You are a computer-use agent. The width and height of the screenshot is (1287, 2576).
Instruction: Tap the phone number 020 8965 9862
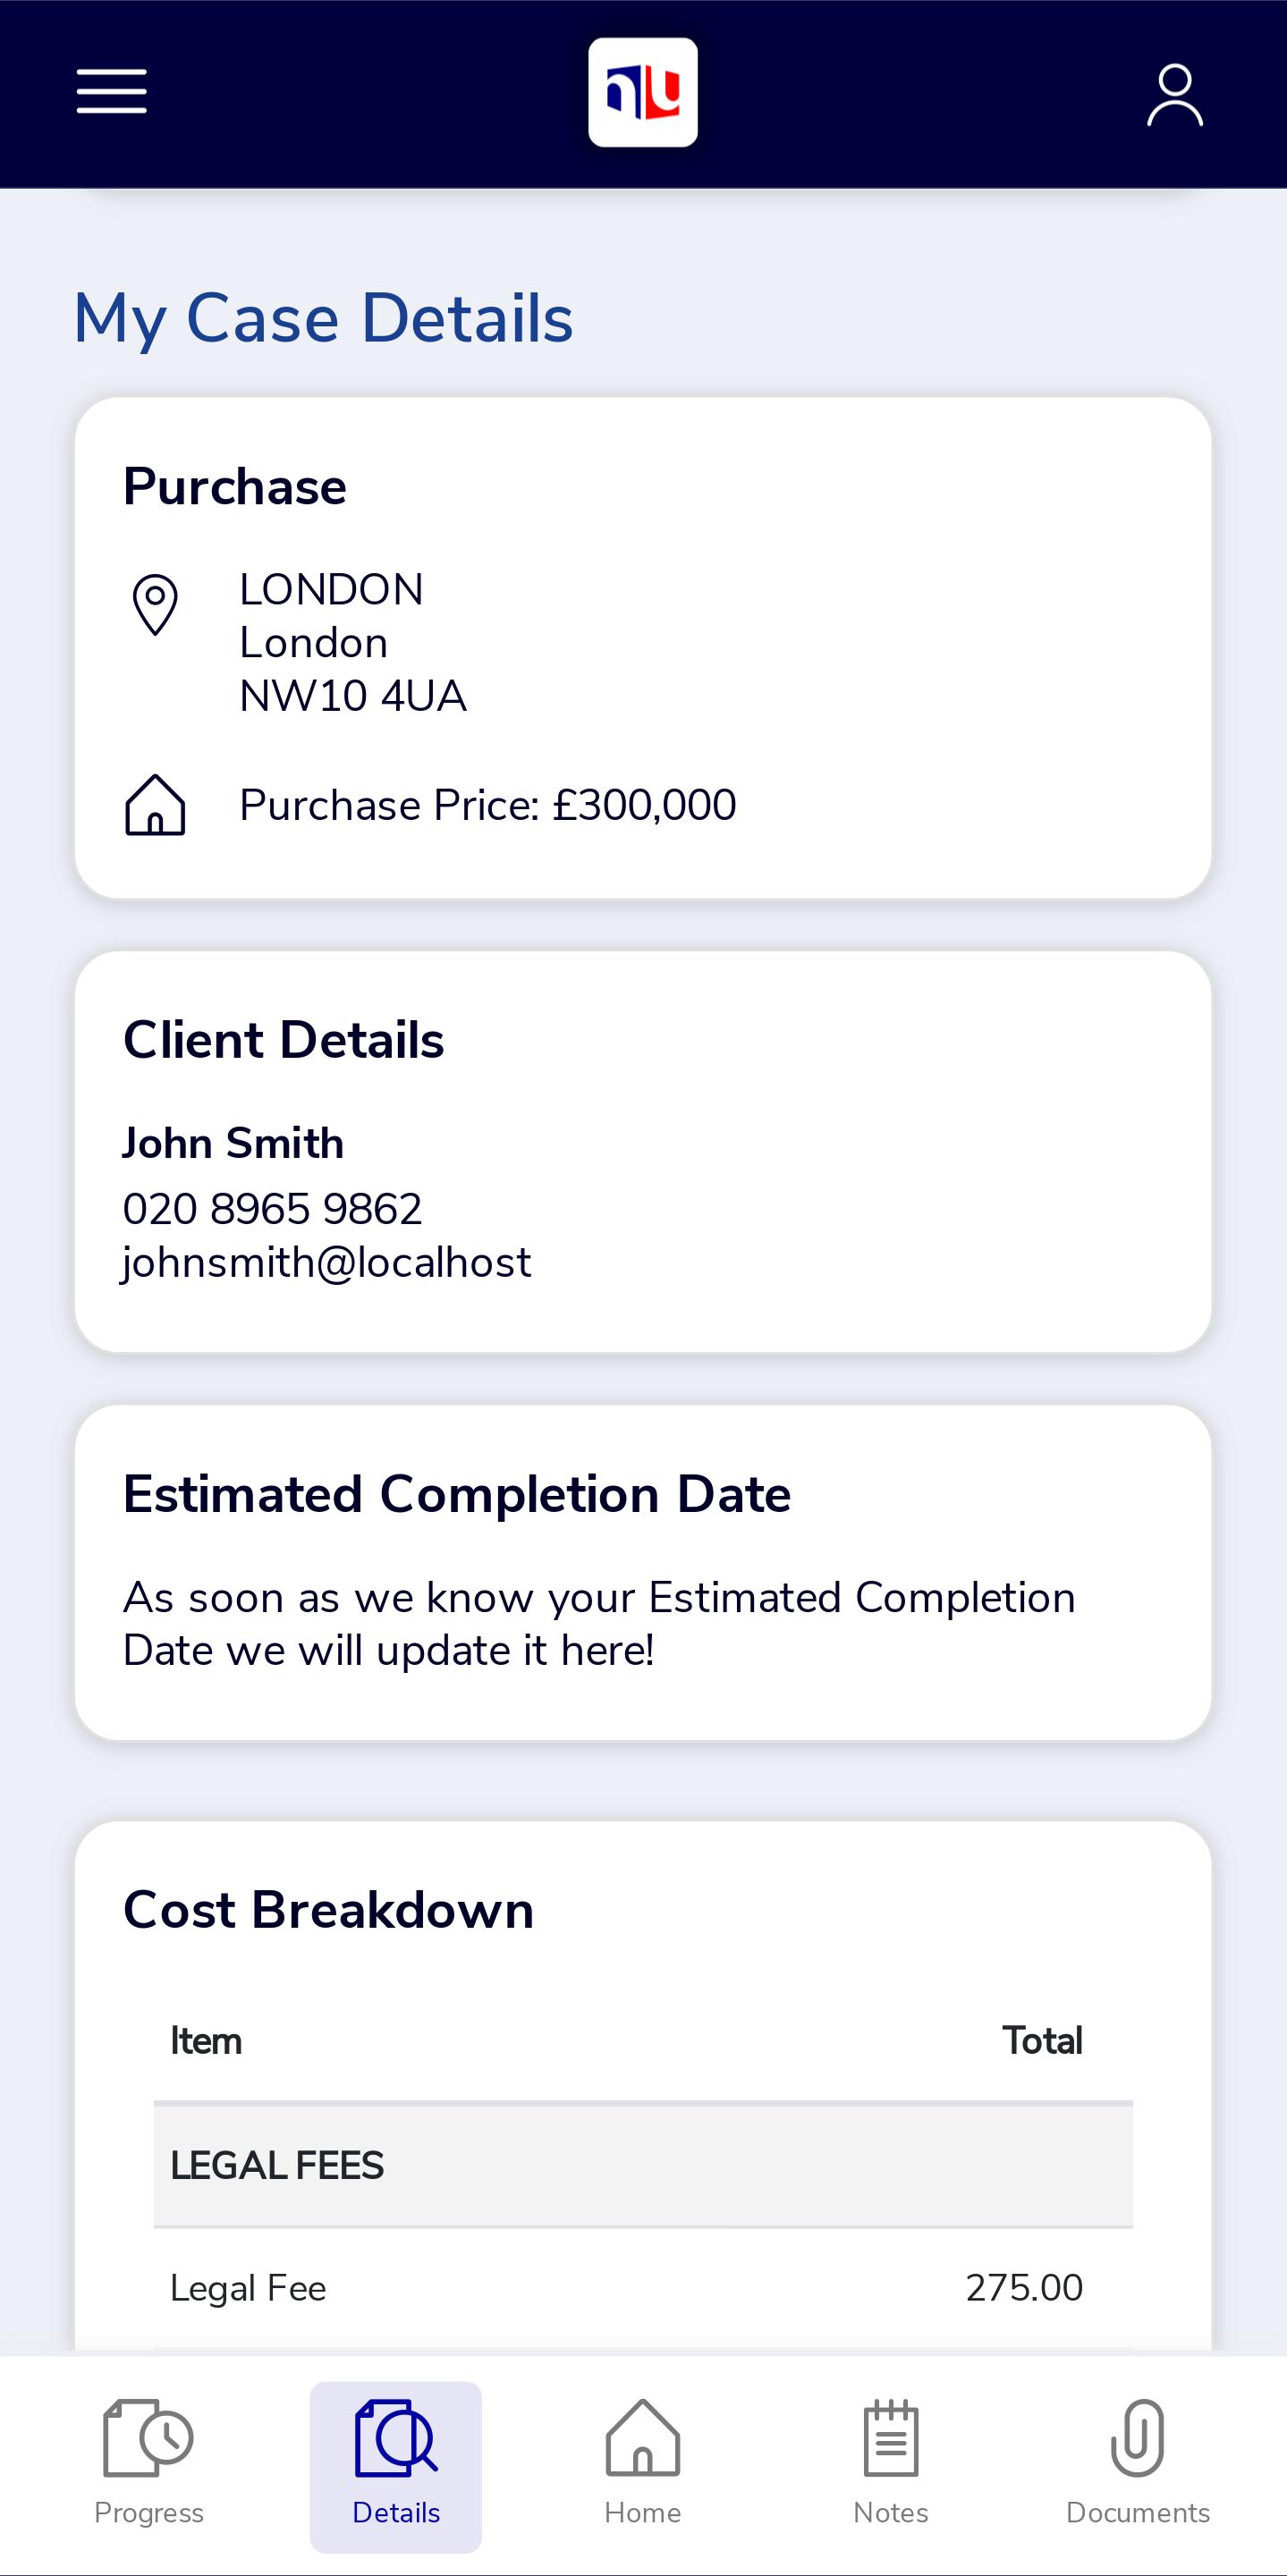(272, 1209)
